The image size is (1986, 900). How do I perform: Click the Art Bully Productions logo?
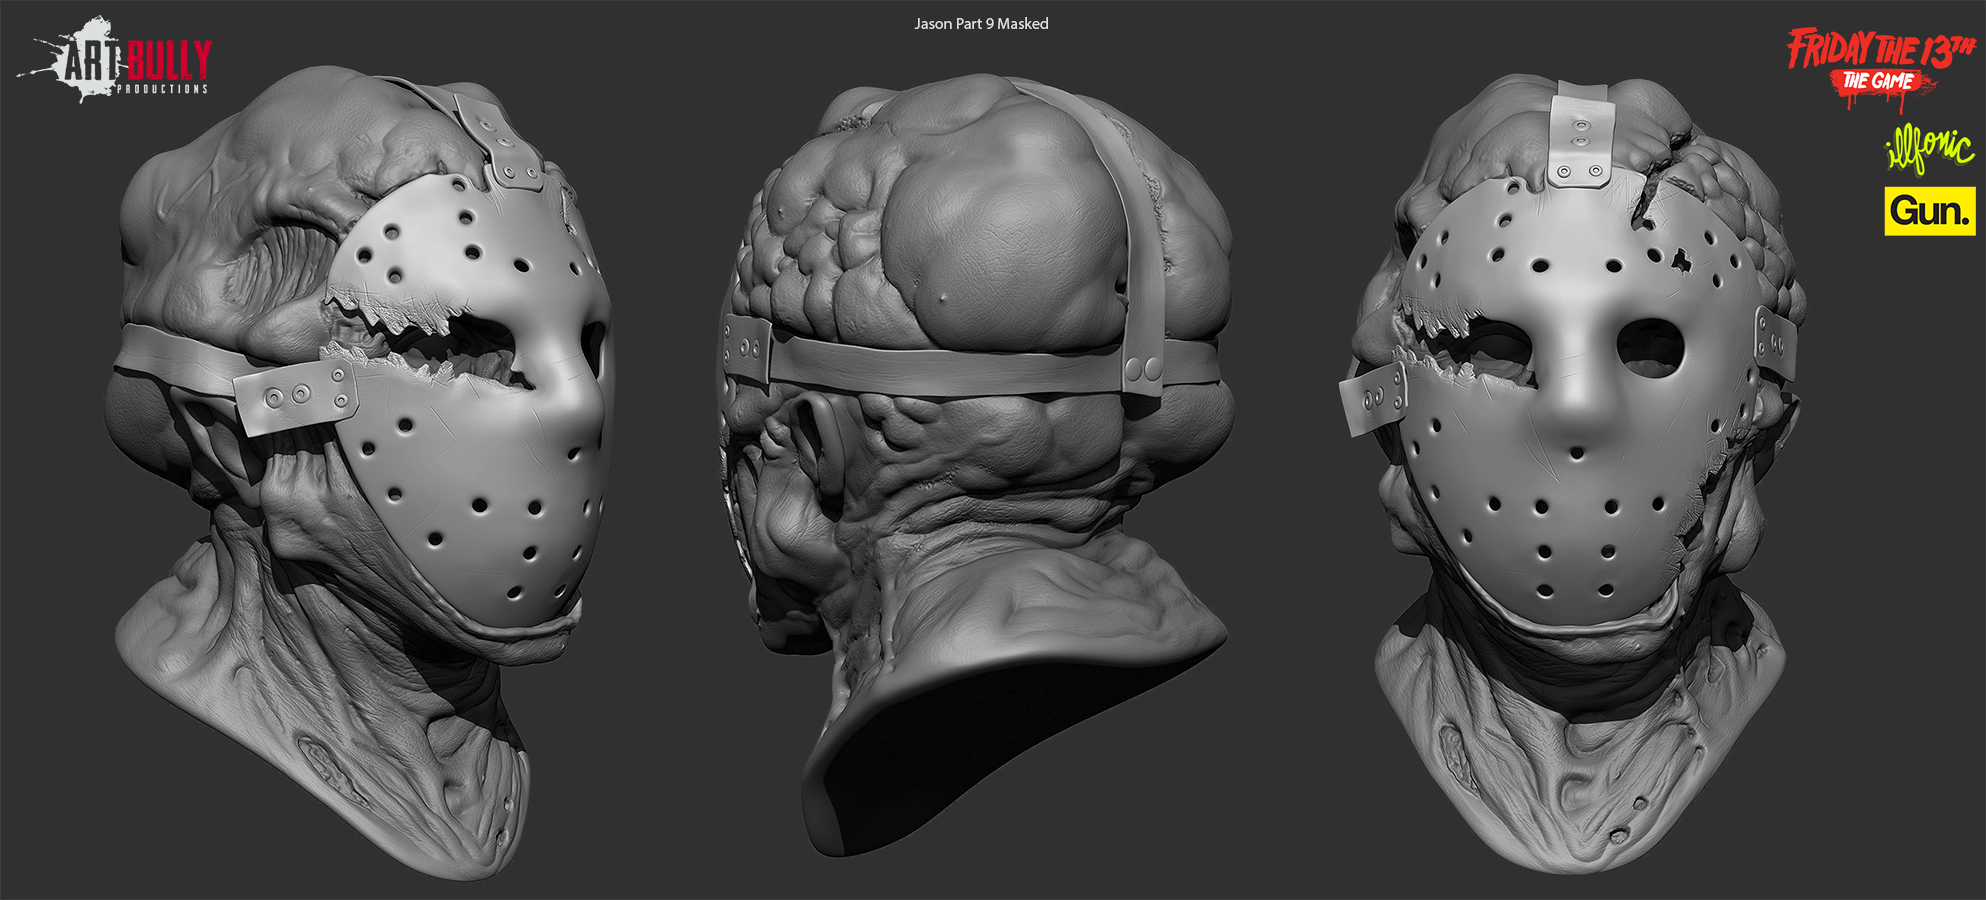pos(115,59)
